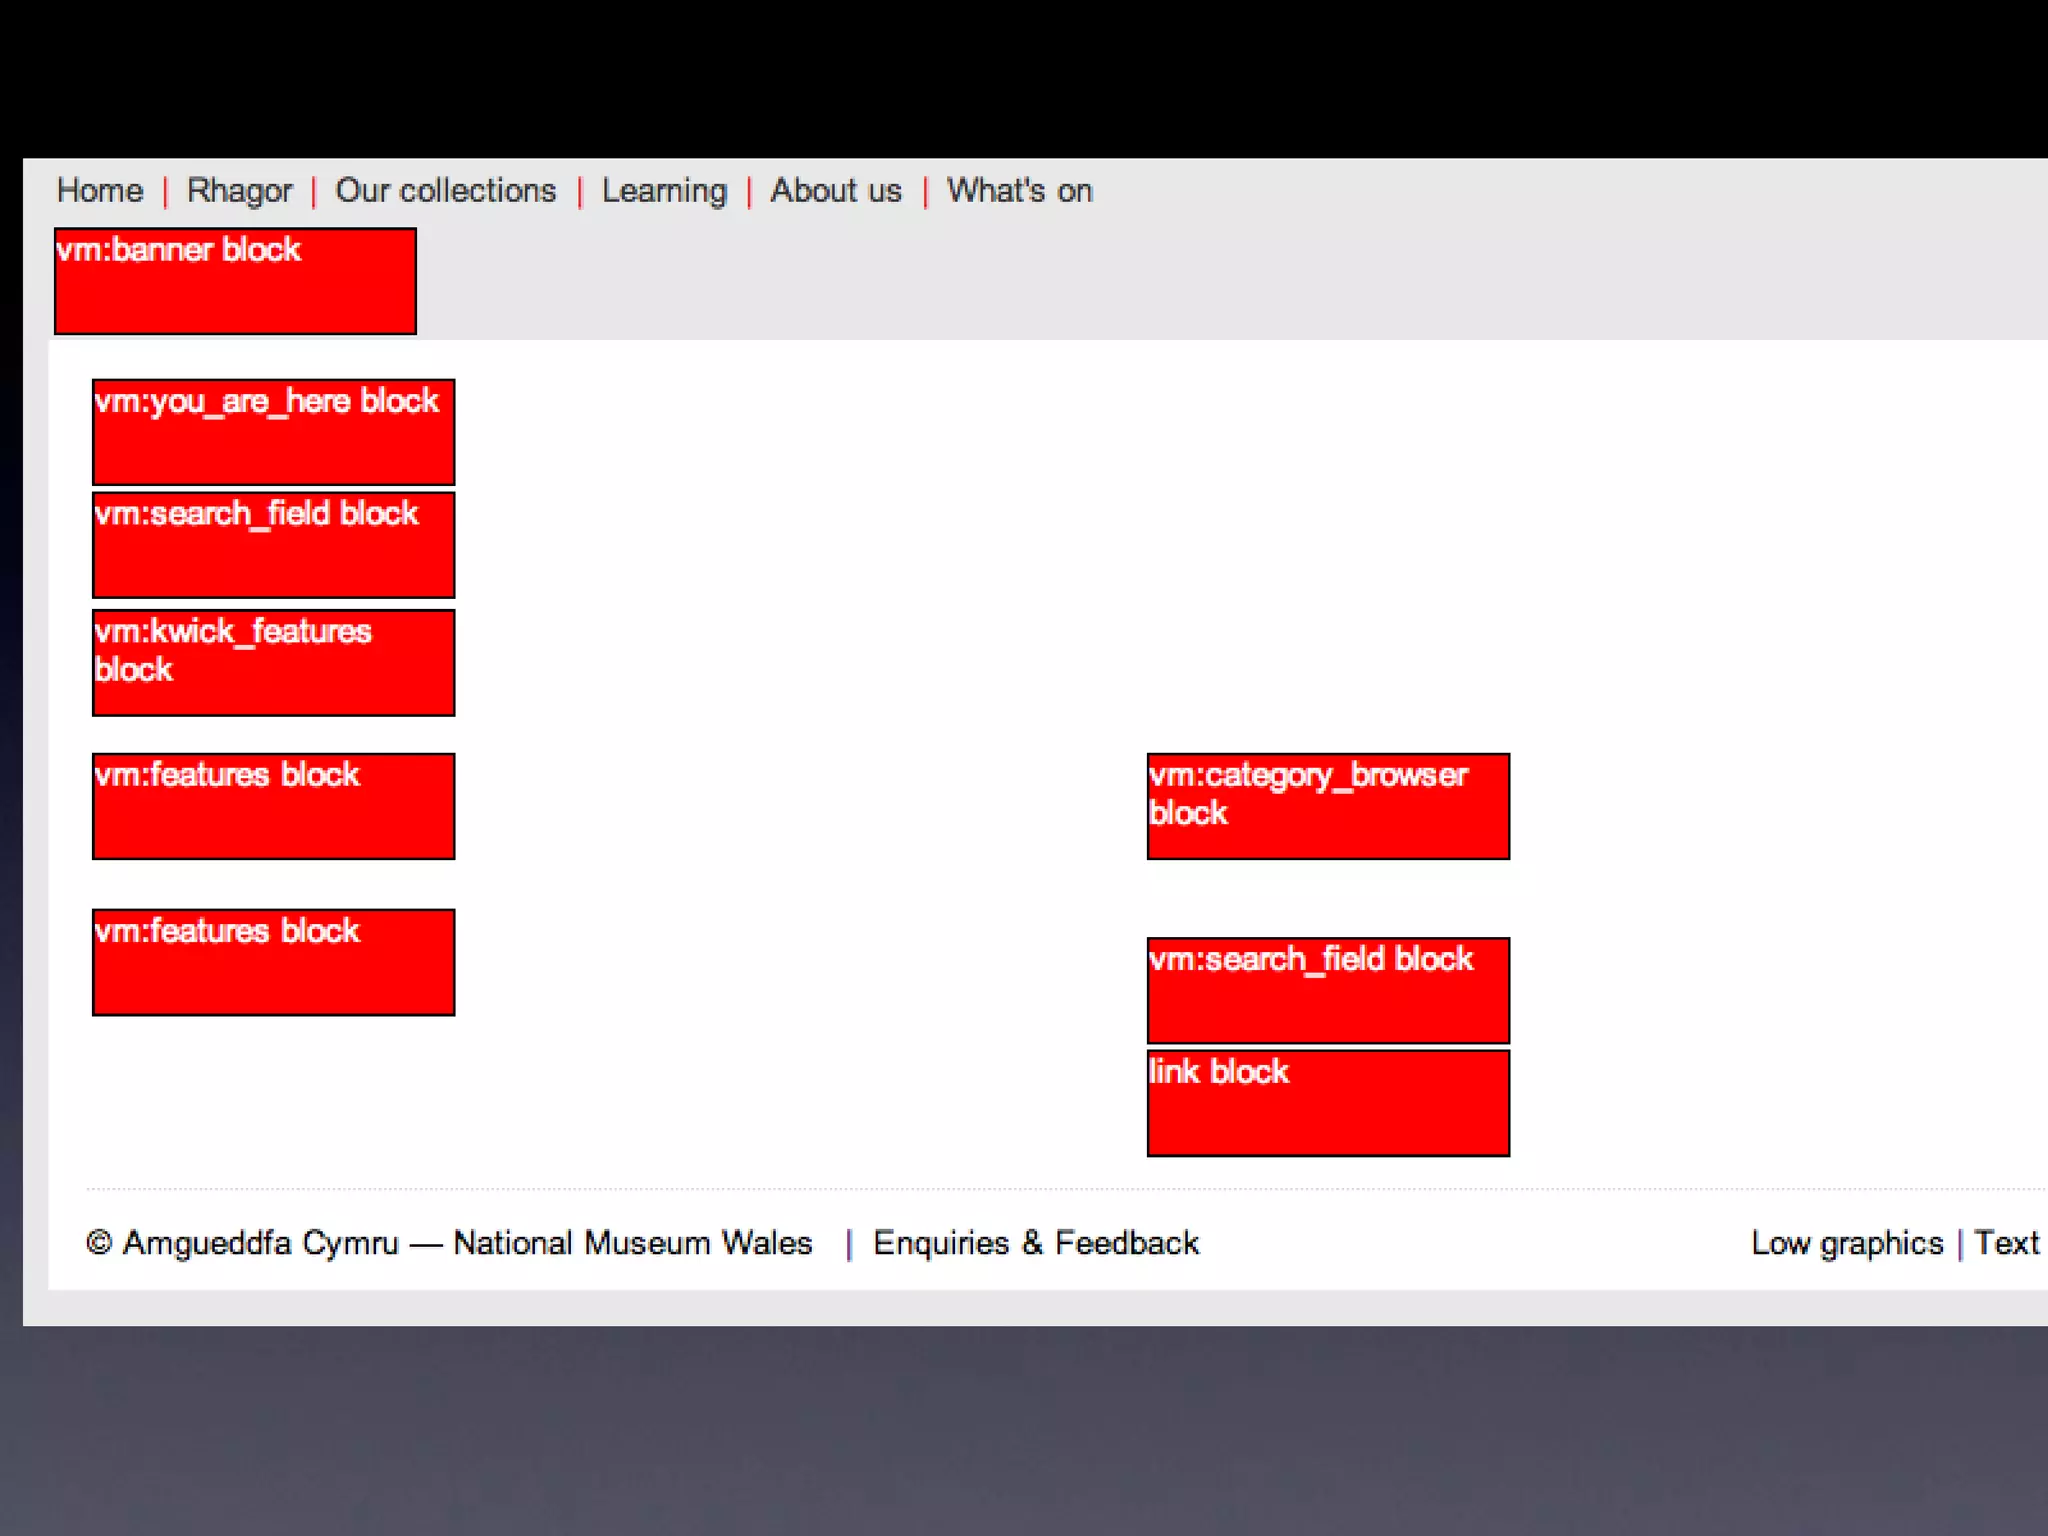This screenshot has width=2048, height=1536.
Task: Click the lower vm:features block
Action: [x=273, y=962]
